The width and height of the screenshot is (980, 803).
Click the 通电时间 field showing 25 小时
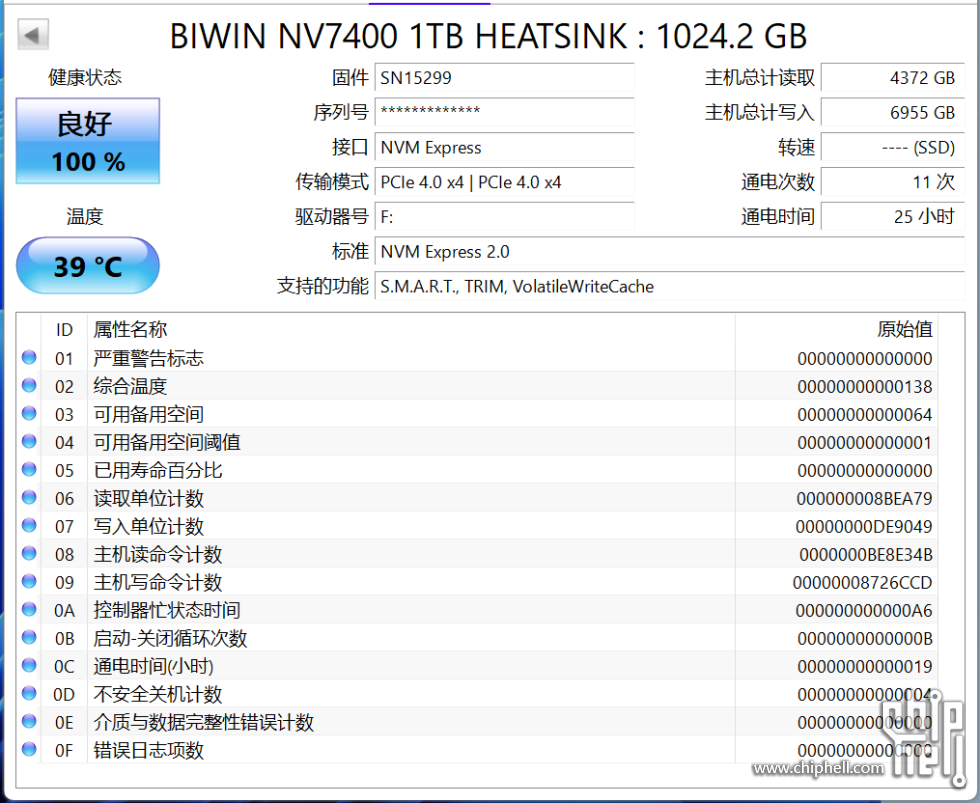(892, 217)
